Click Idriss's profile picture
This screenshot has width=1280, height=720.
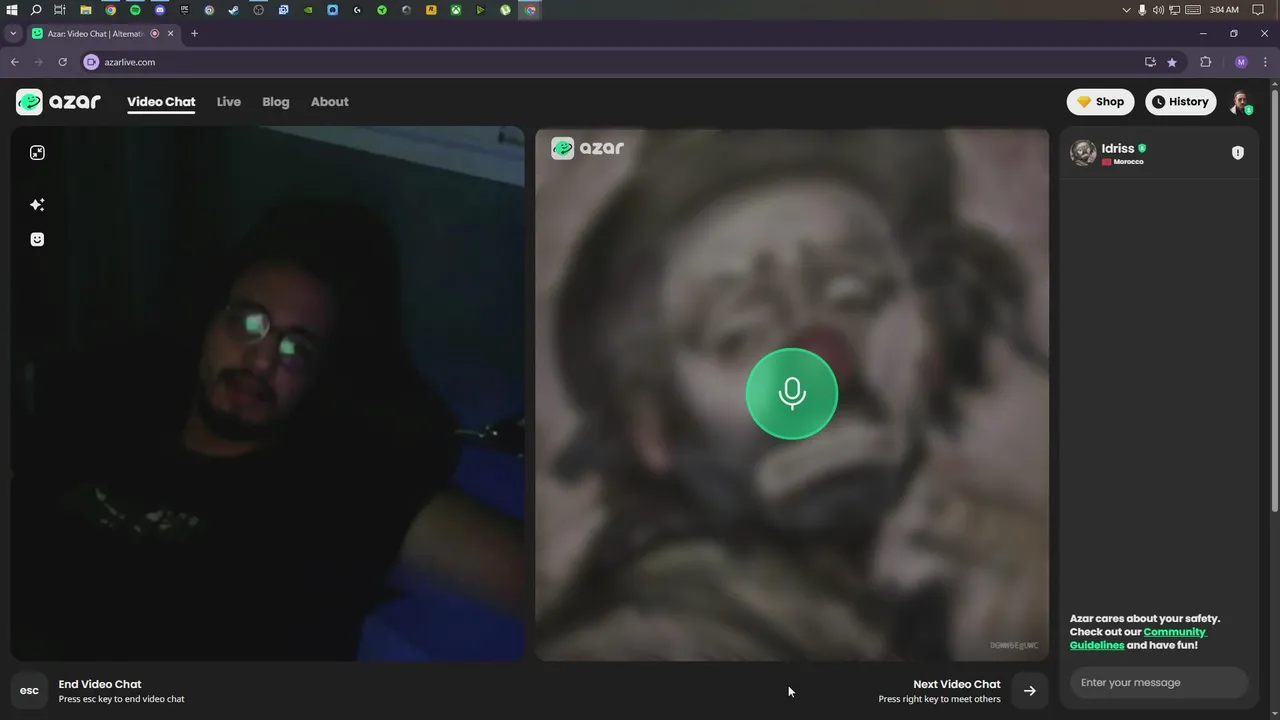(x=1083, y=153)
